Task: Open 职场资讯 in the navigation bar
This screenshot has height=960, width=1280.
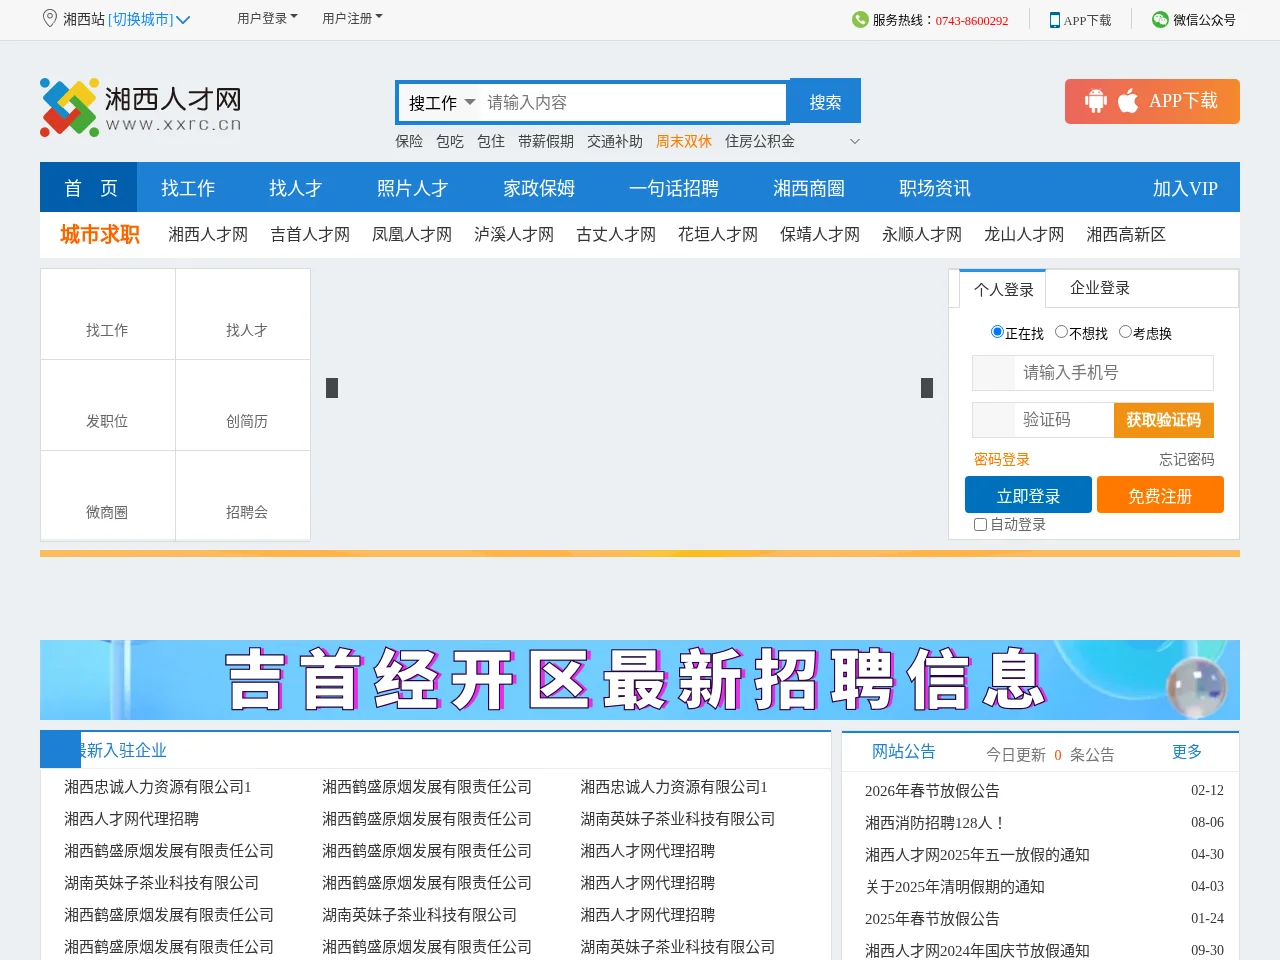Action: click(935, 188)
